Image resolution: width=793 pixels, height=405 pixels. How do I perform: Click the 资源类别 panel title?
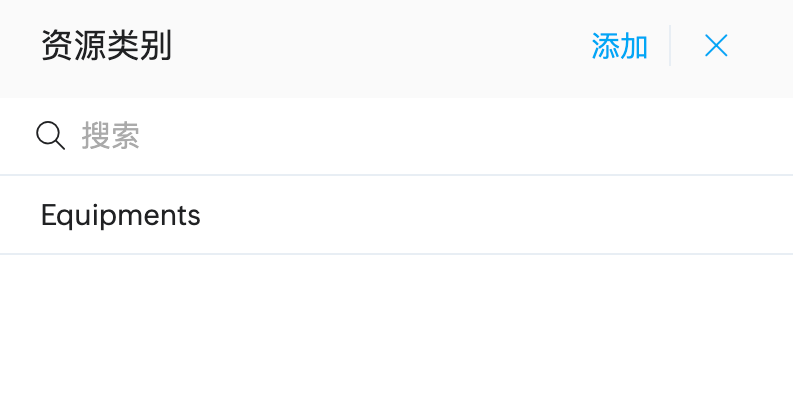coord(106,46)
